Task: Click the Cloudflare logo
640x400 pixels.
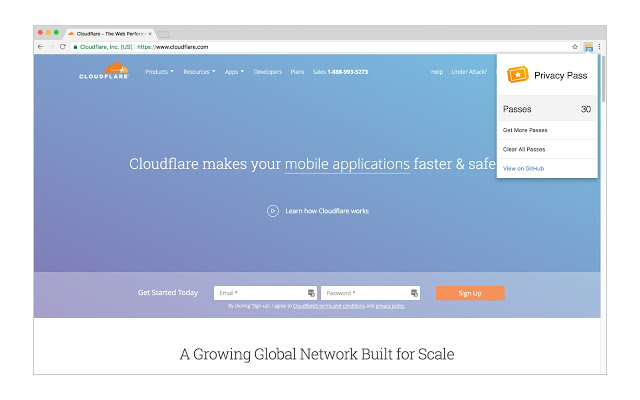Action: (104, 72)
